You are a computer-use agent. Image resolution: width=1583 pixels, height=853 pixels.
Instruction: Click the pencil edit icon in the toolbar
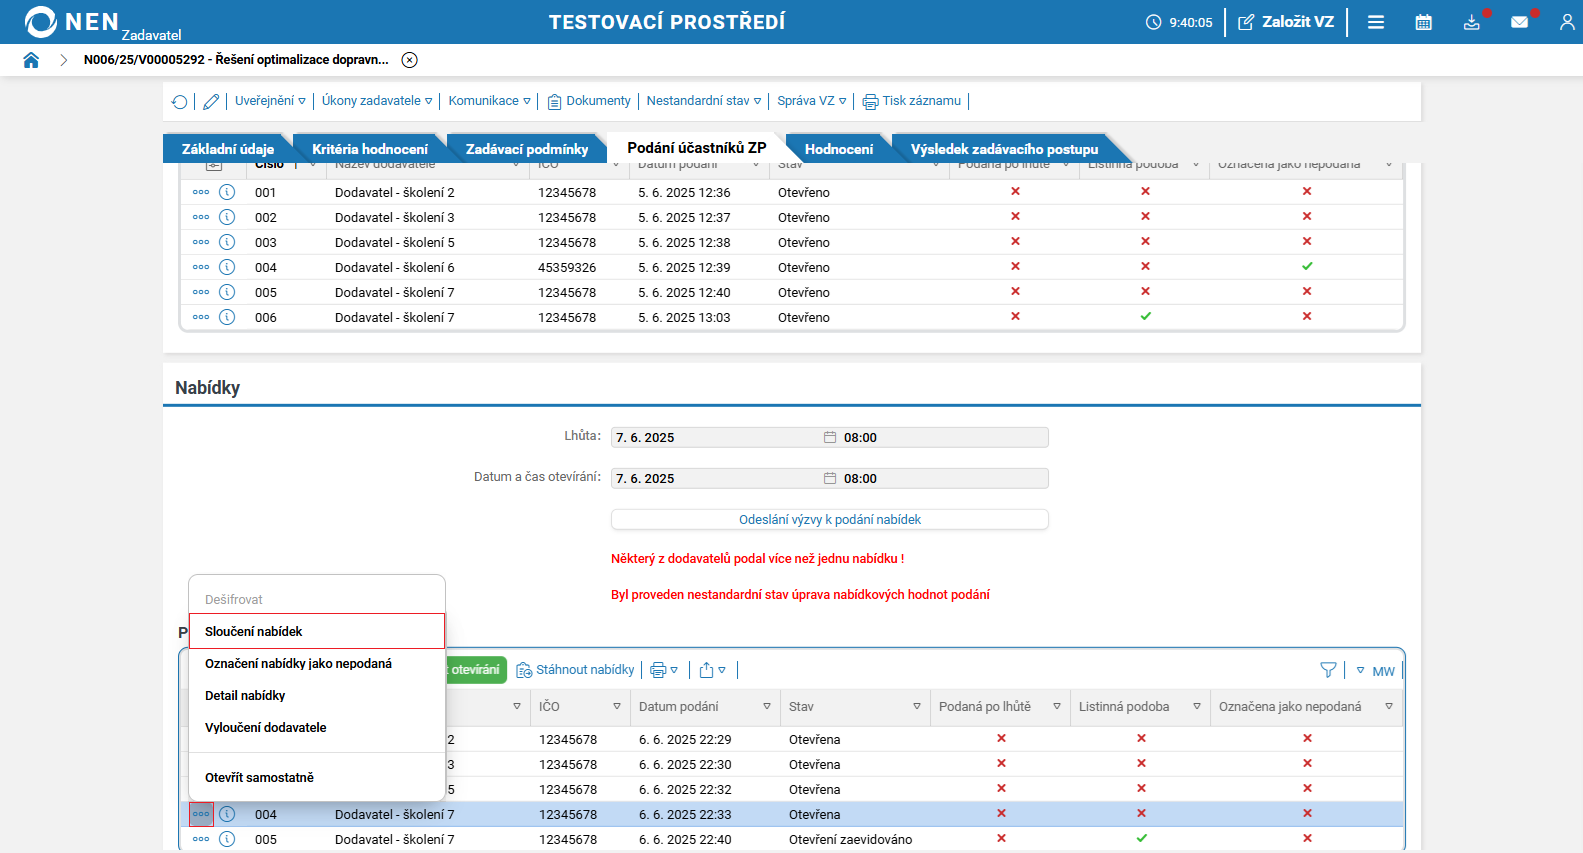(x=211, y=101)
